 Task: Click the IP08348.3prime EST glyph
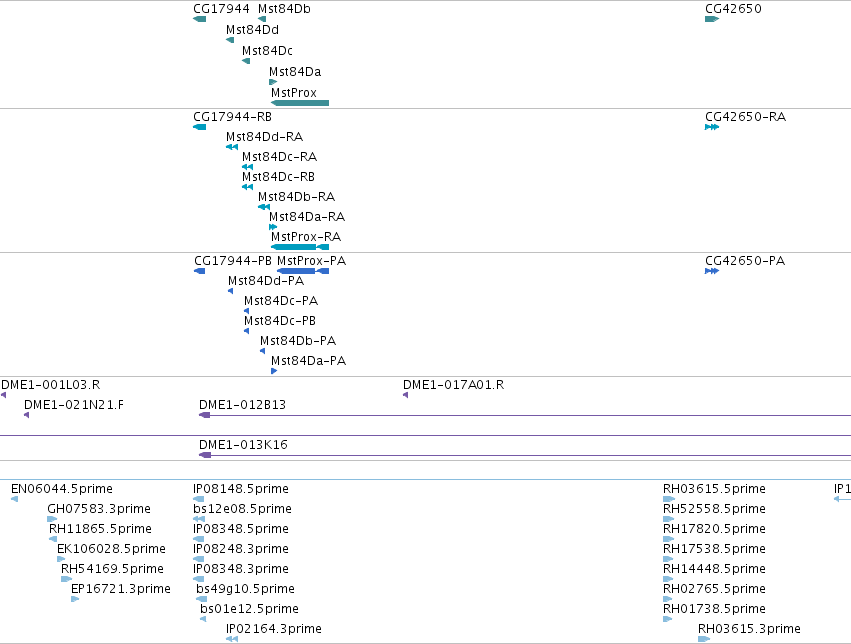coord(199,580)
